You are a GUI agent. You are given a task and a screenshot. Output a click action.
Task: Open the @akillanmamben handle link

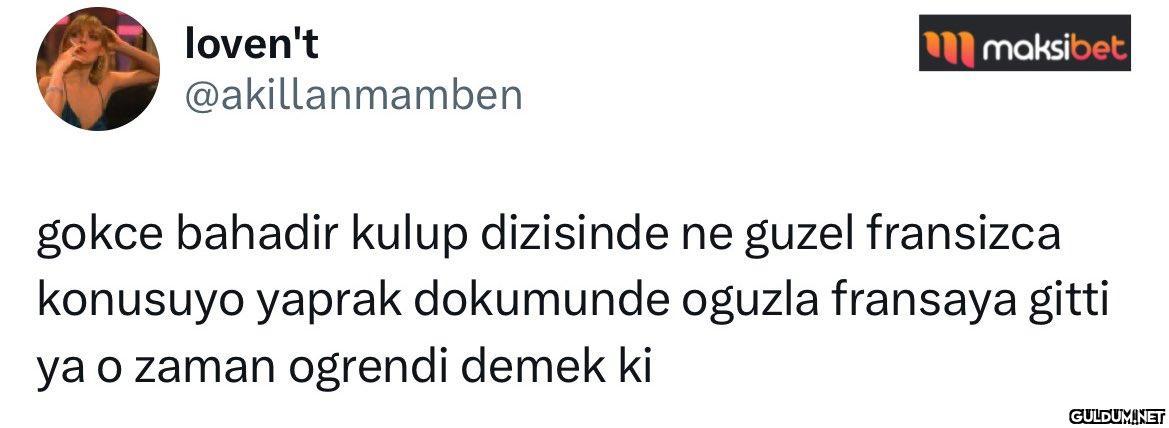[353, 96]
